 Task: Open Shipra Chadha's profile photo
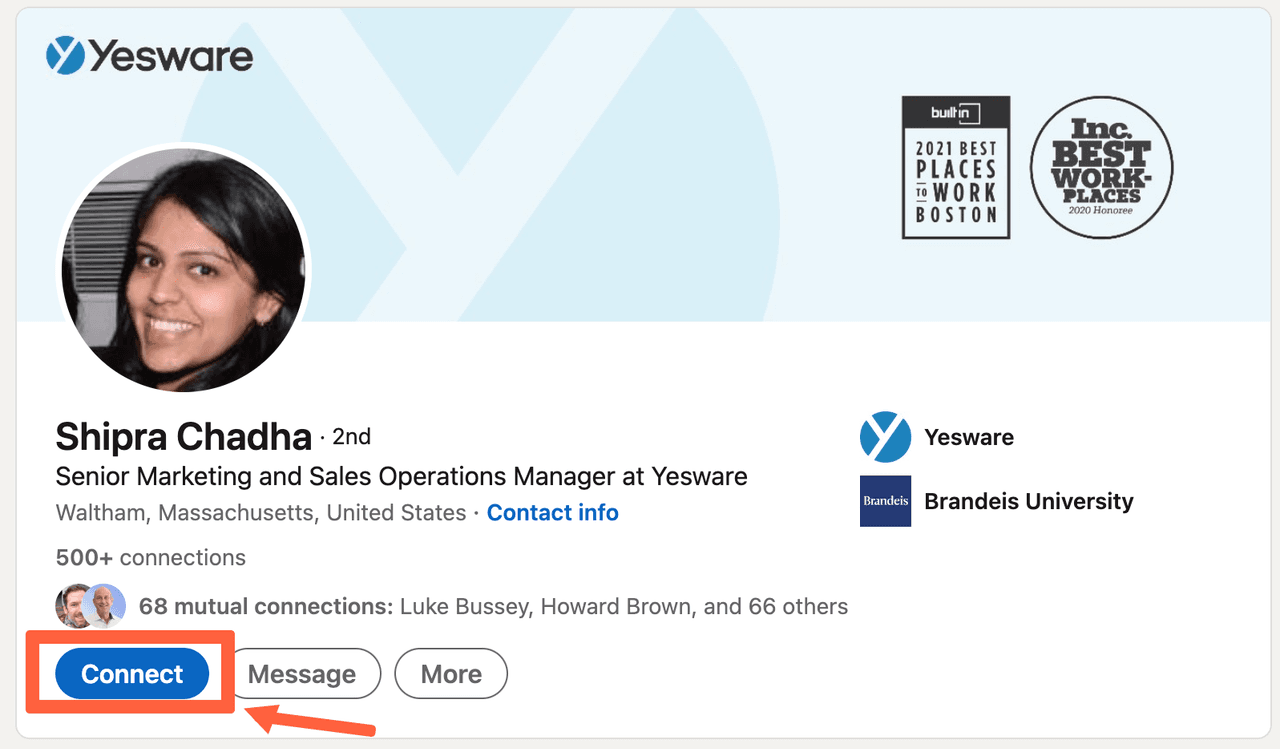click(185, 270)
